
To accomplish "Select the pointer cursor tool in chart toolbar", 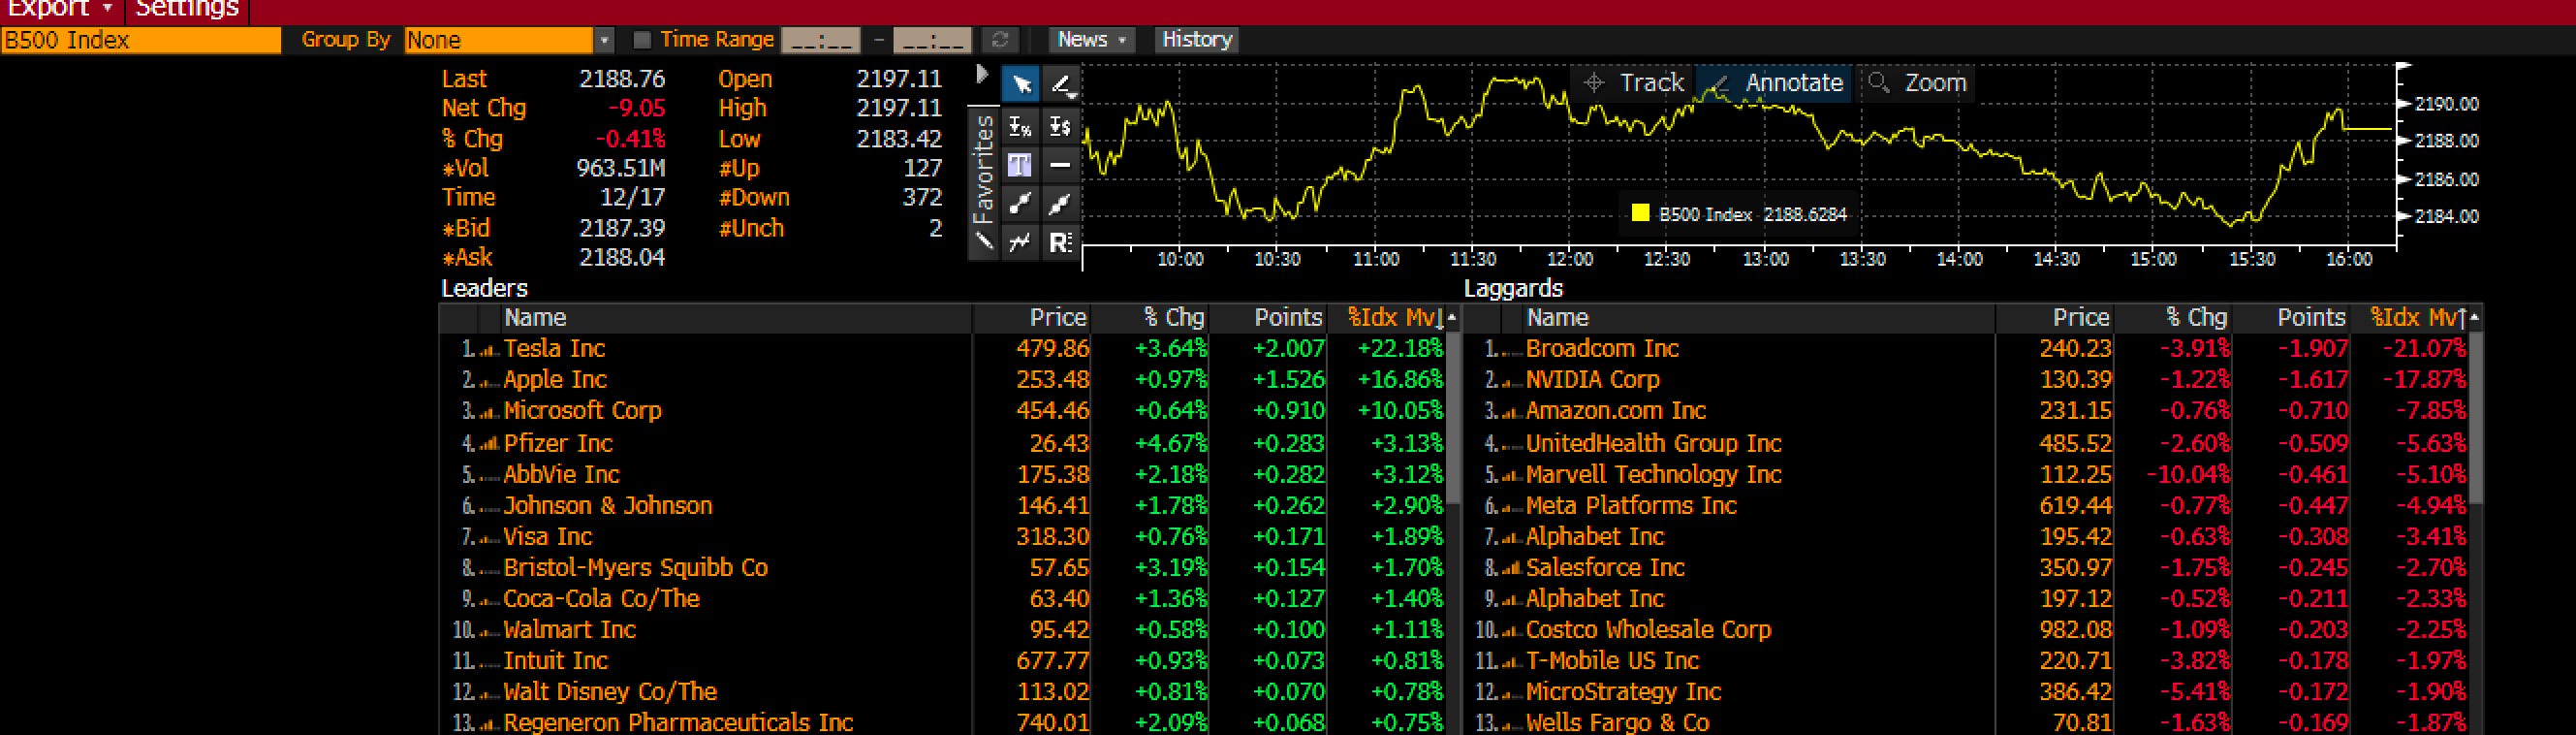I will pyautogui.click(x=1021, y=84).
